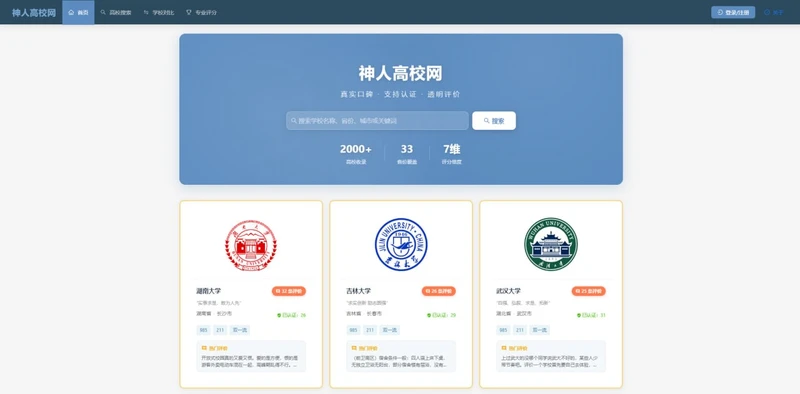The image size is (800, 394).
Task: Click the 已认证: 29 label on 吉林大学
Action: pos(441,315)
